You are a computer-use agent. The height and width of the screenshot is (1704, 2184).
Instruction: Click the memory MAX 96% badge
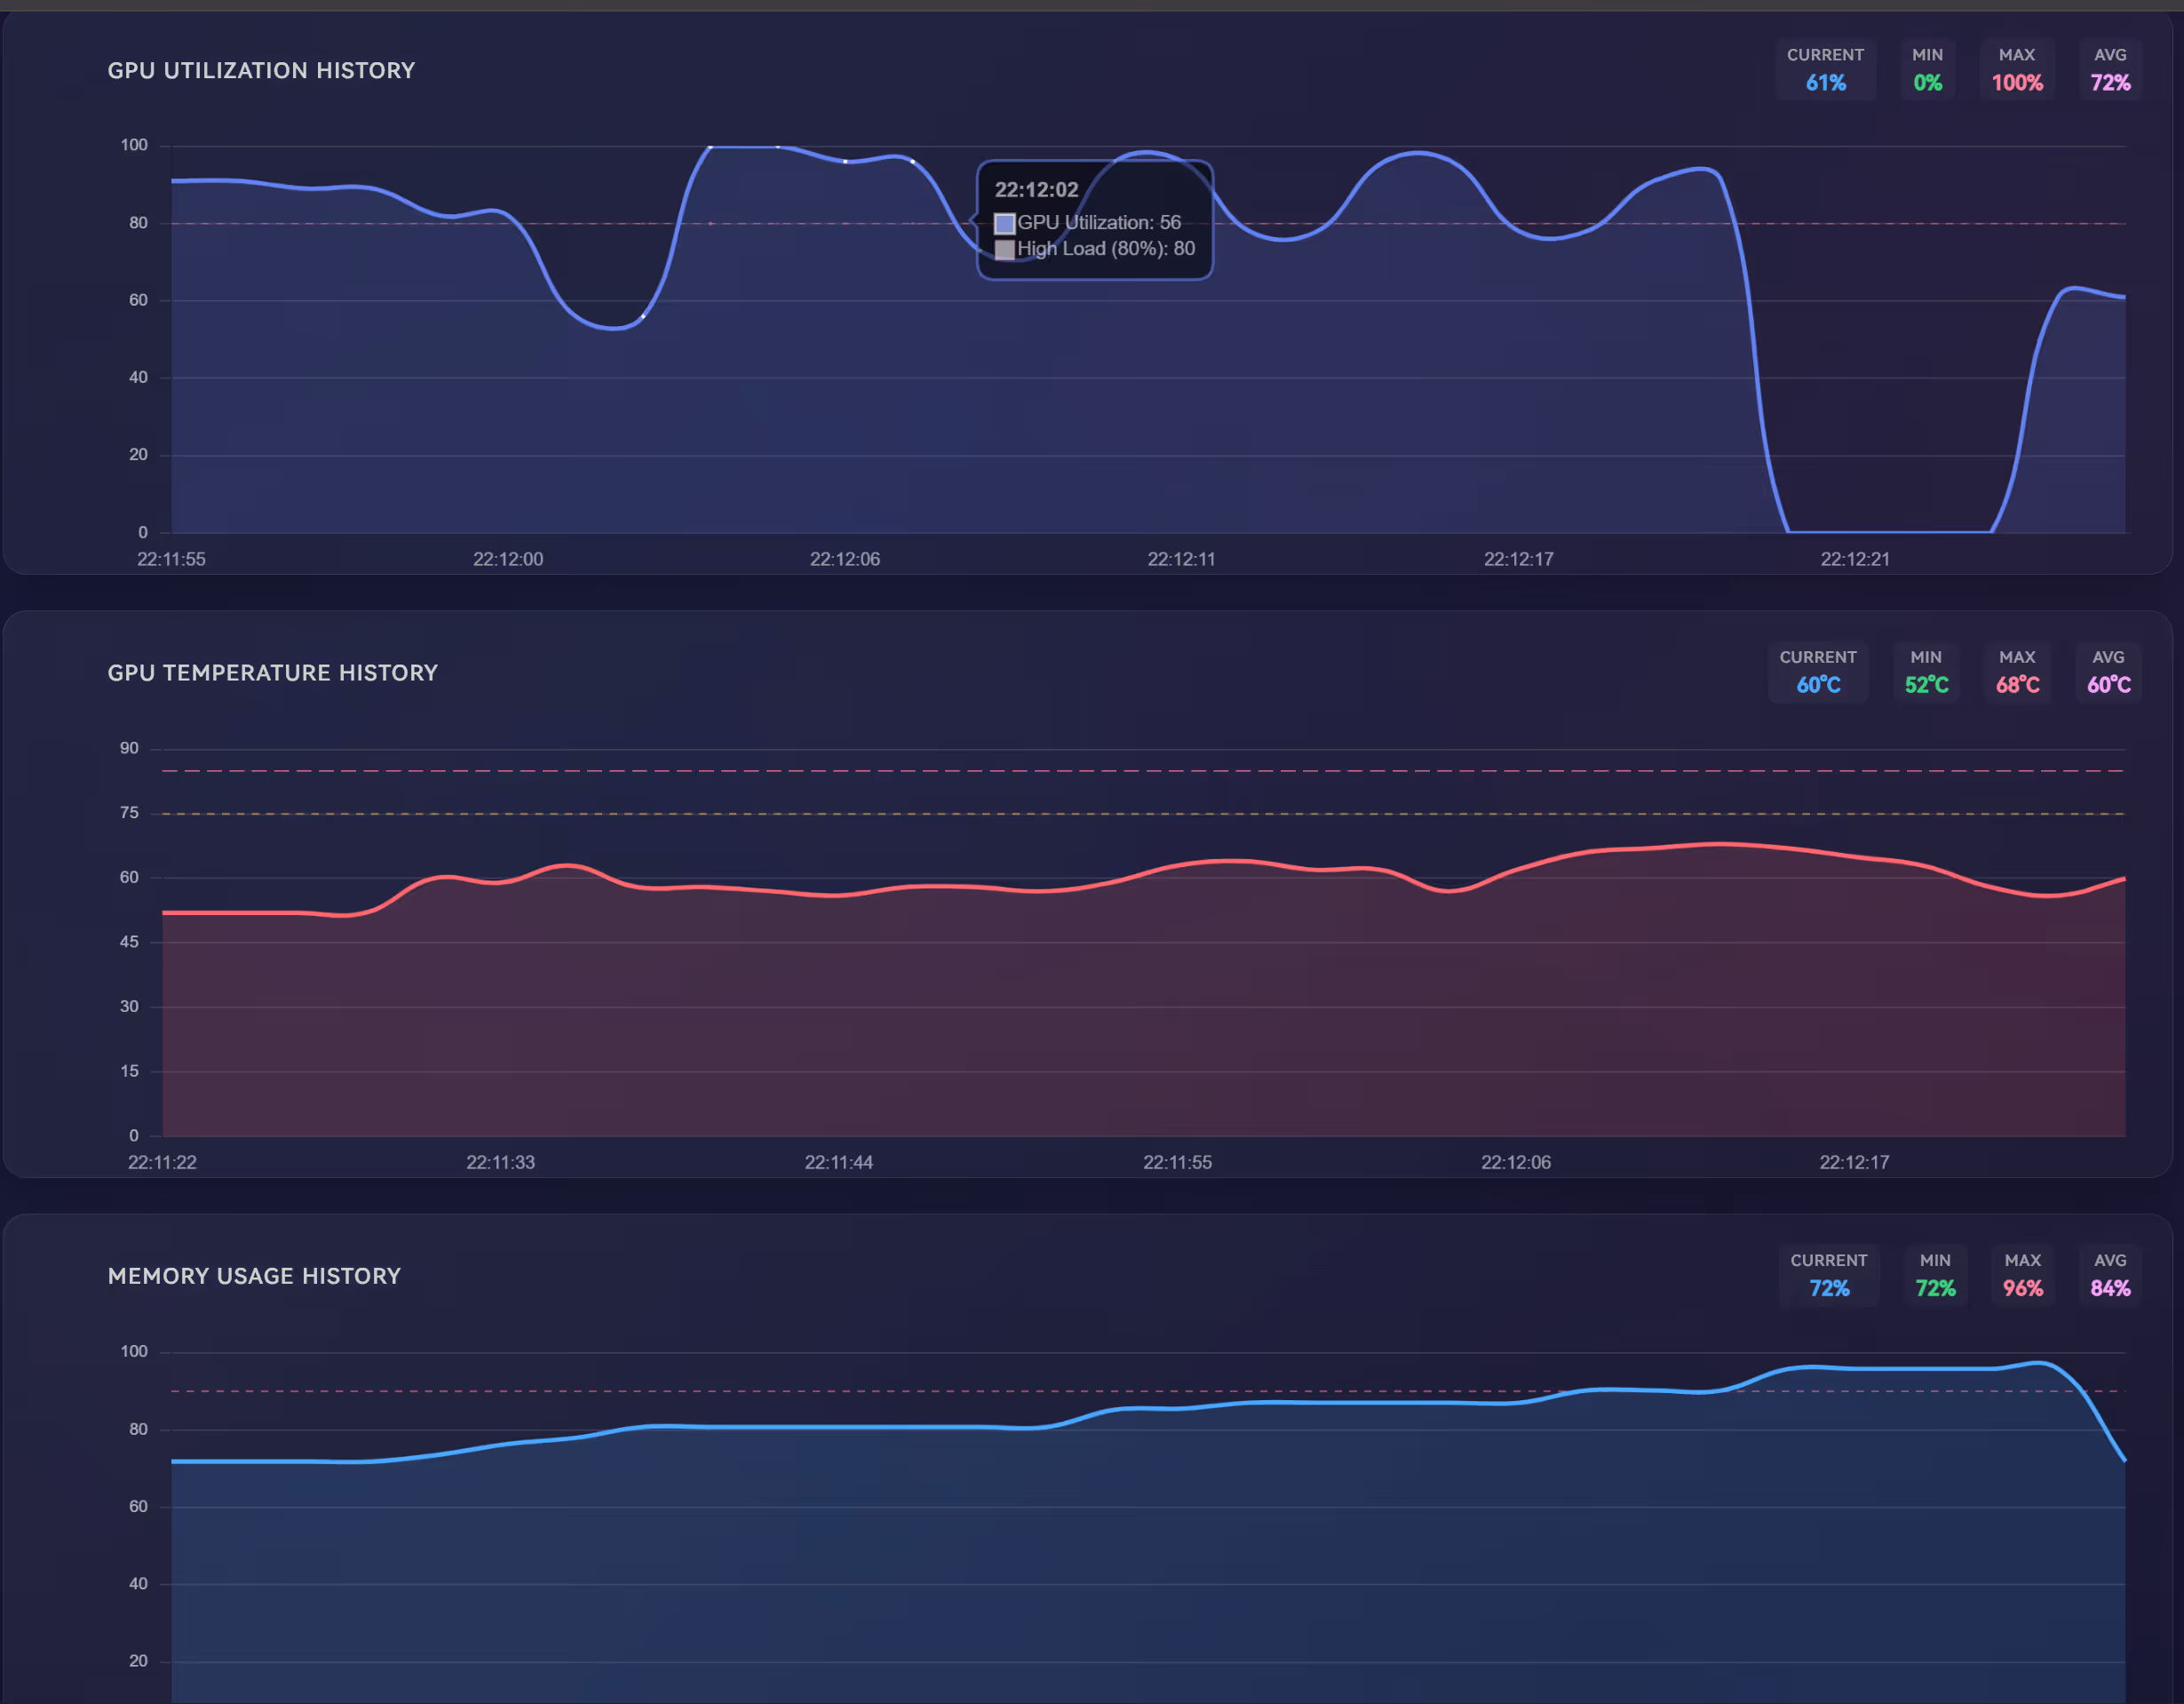[2022, 1275]
